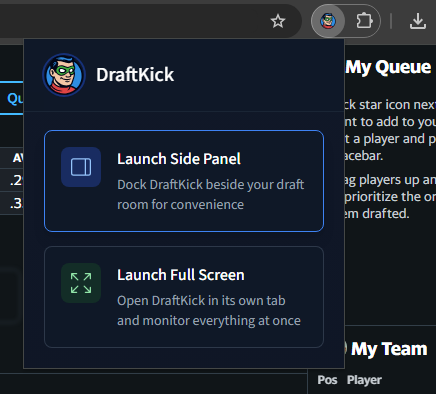
Task: Click the My Queue heading
Action: [x=388, y=67]
